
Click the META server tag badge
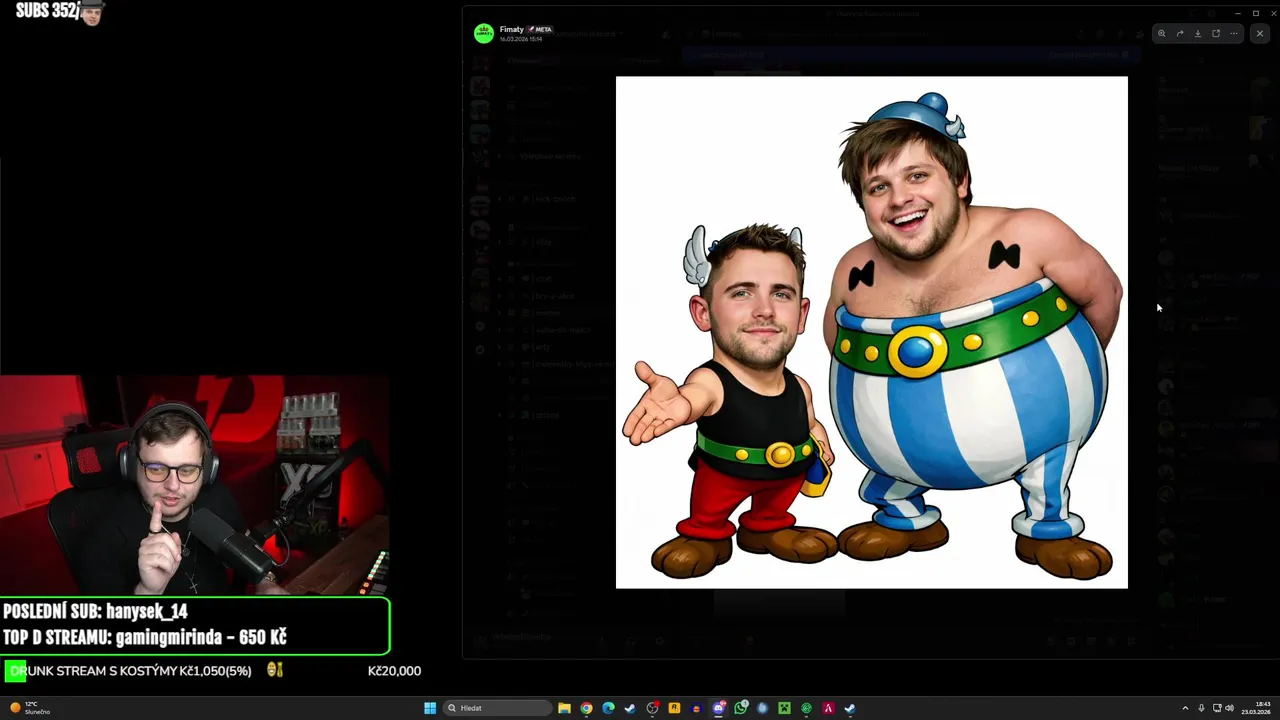(540, 29)
